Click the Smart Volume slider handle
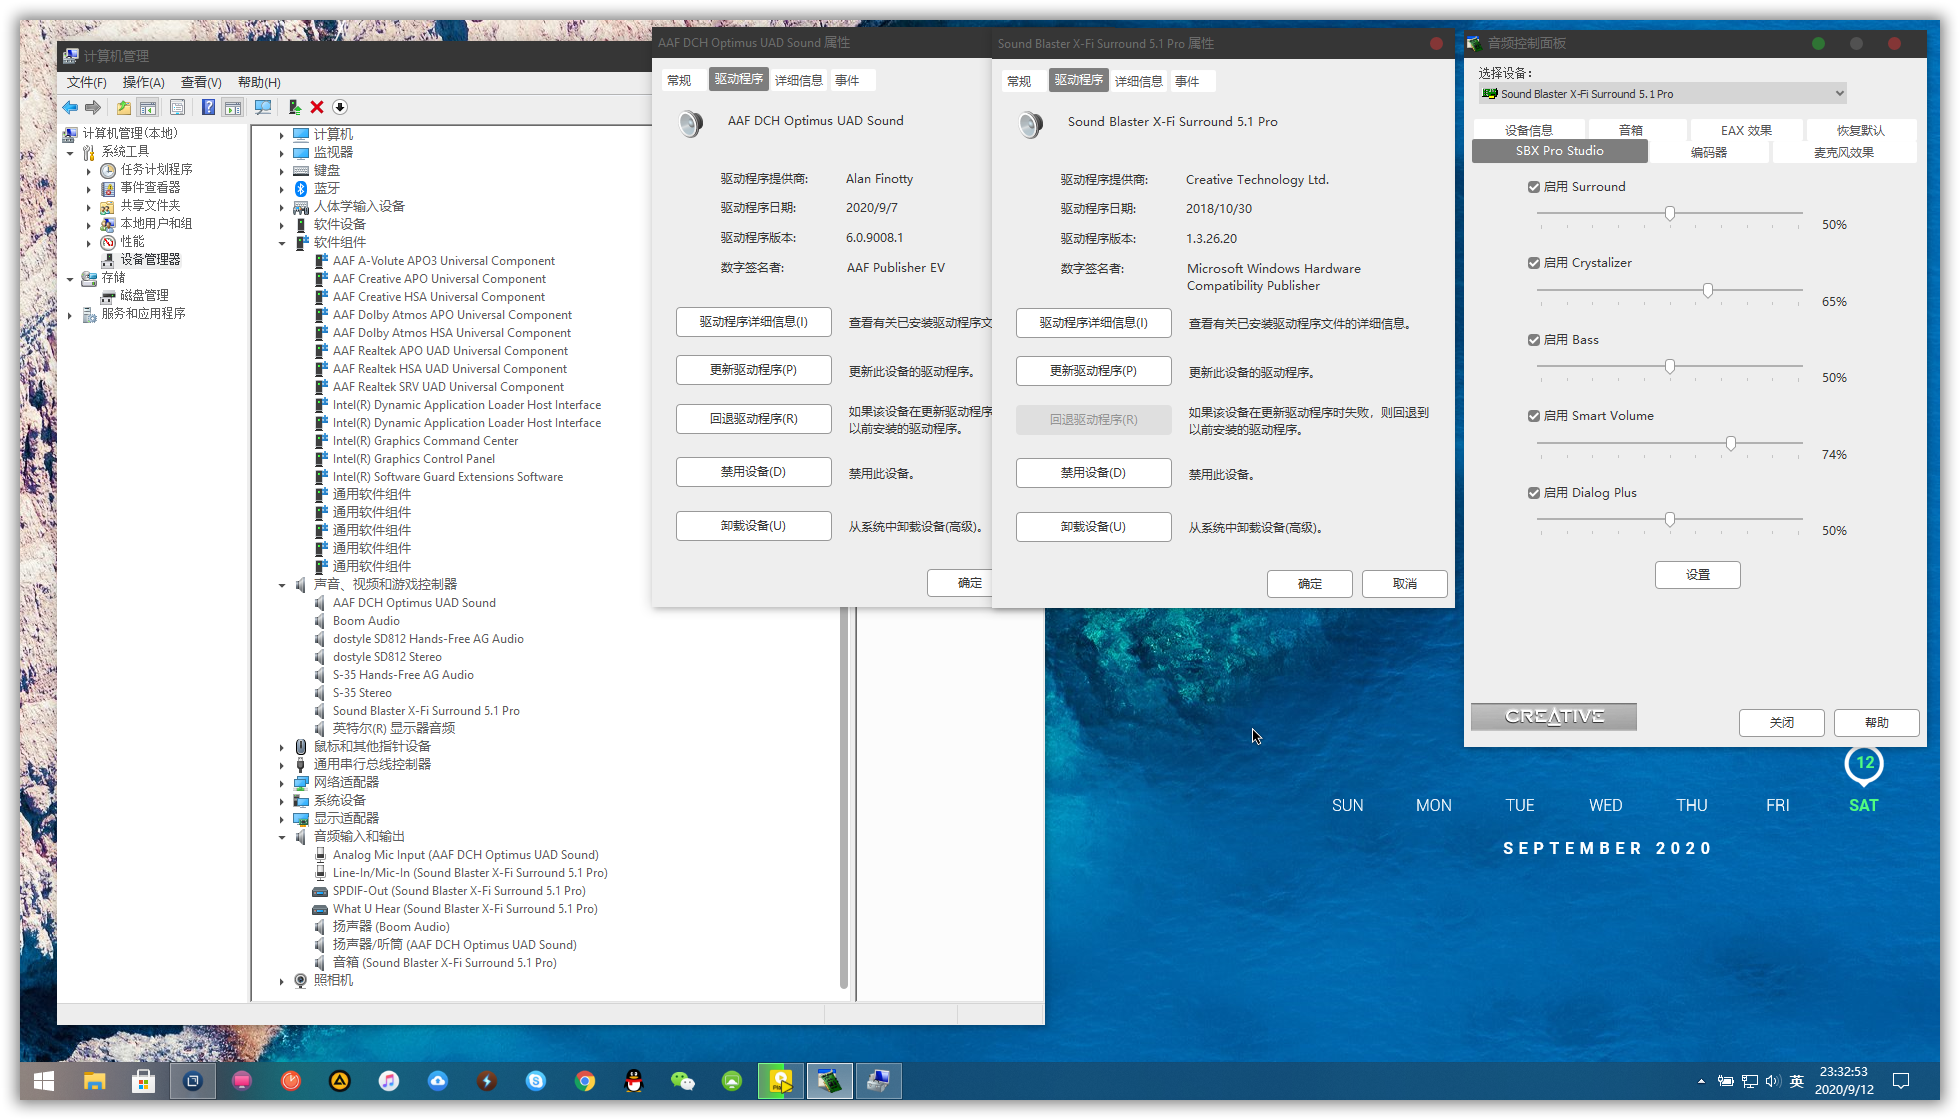This screenshot has width=1960, height=1120. click(1730, 443)
